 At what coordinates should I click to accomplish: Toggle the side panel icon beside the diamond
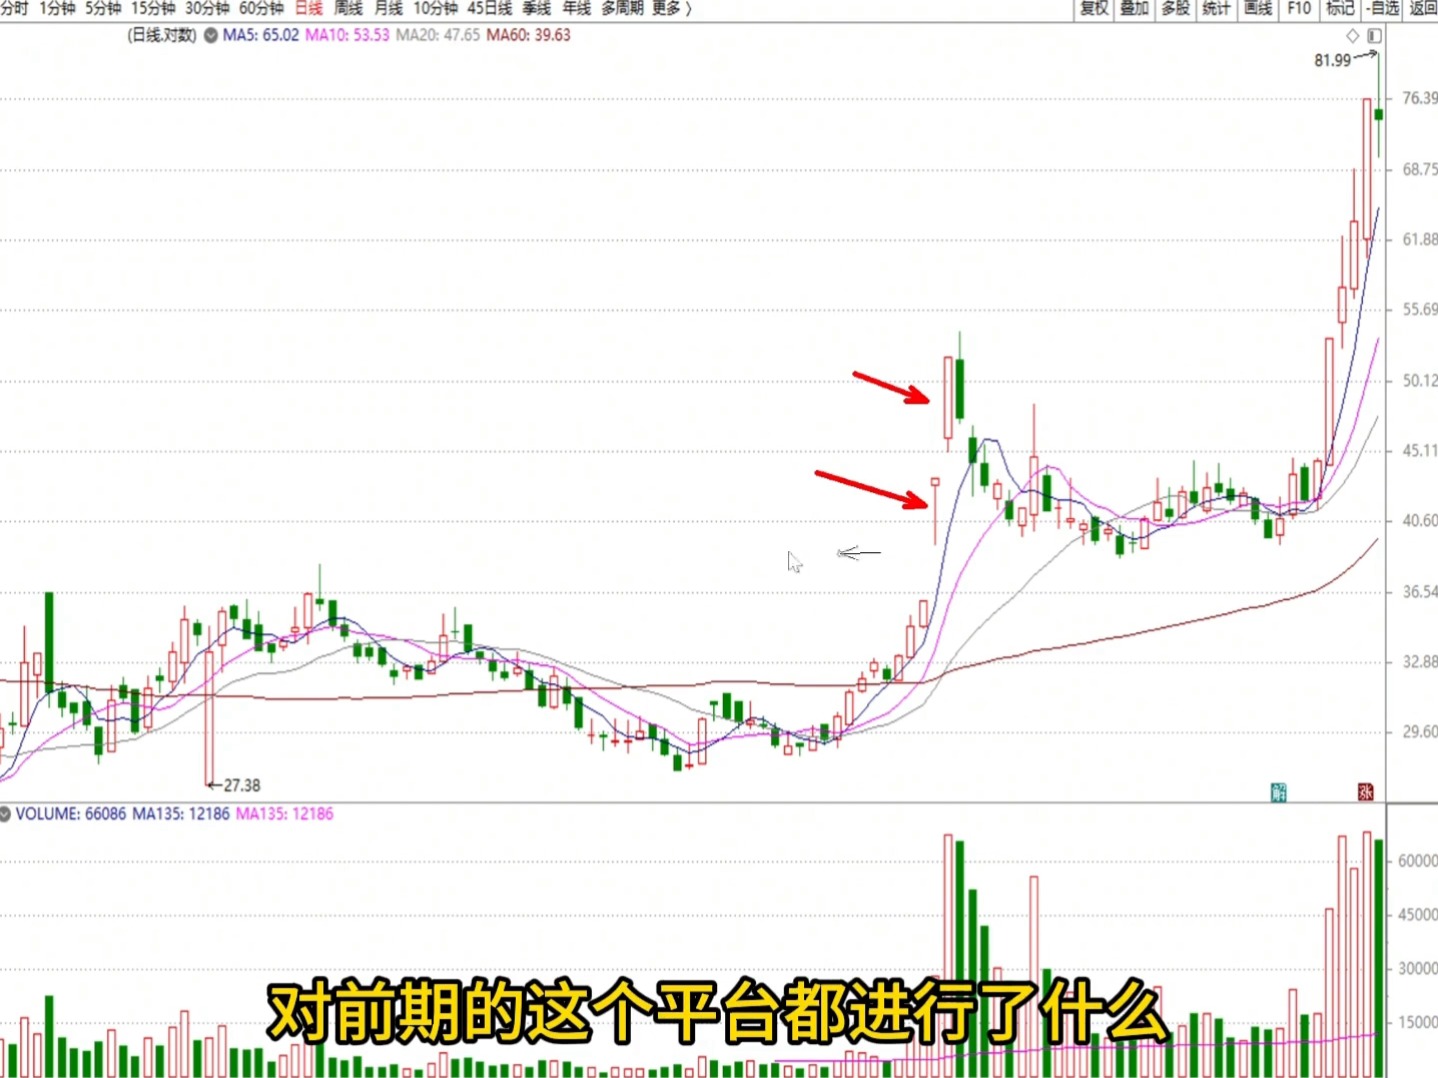[x=1375, y=36]
